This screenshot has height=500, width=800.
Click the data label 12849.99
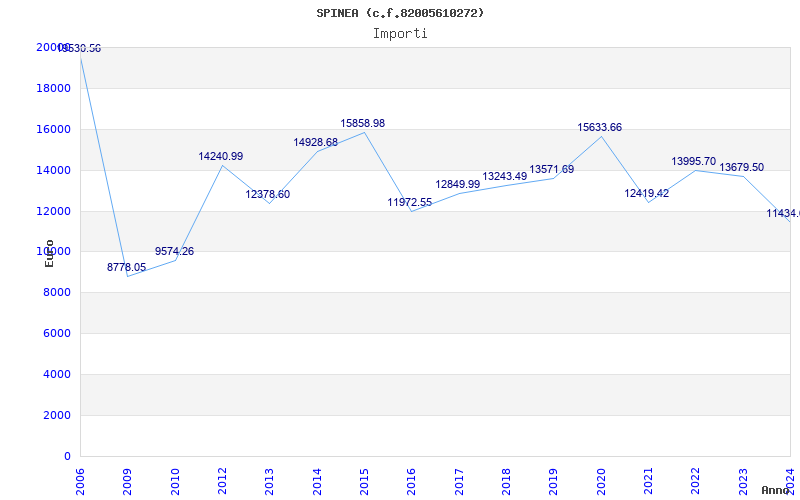[458, 184]
